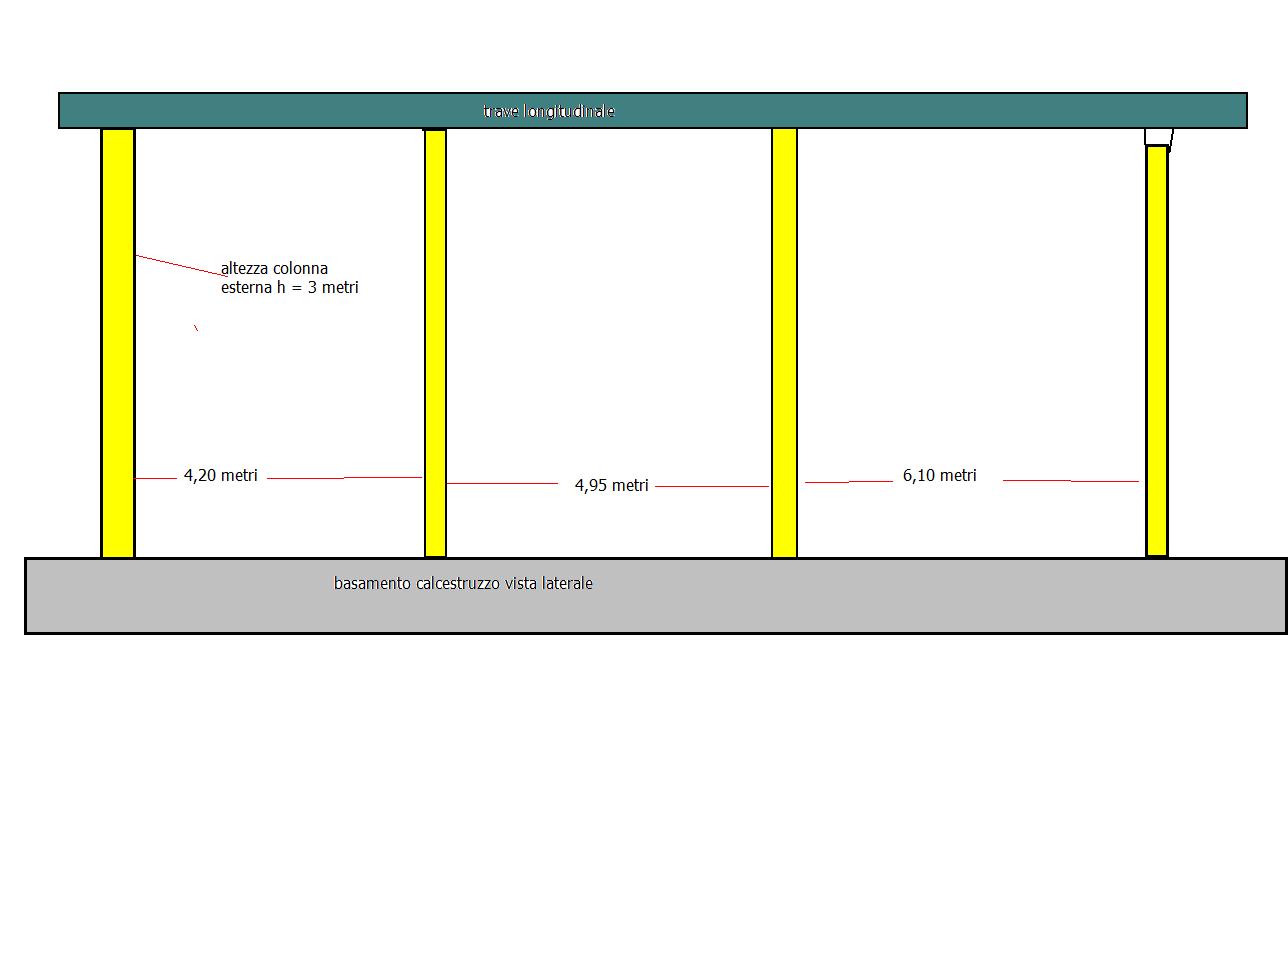Image resolution: width=1288 pixels, height=968 pixels.
Task: Click the white bracket atop the rightmost column
Action: [1158, 137]
